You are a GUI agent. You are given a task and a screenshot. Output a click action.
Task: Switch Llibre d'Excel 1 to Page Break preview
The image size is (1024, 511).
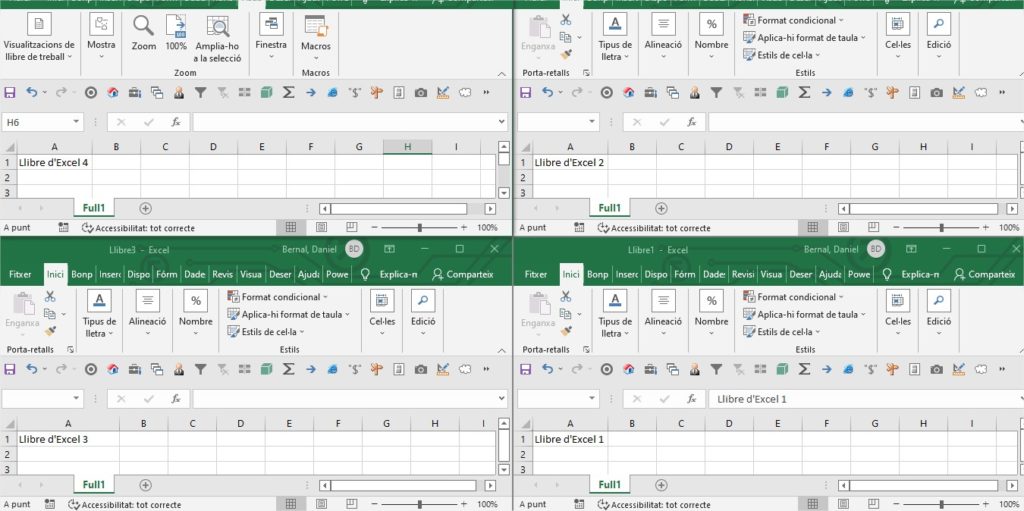coord(873,504)
